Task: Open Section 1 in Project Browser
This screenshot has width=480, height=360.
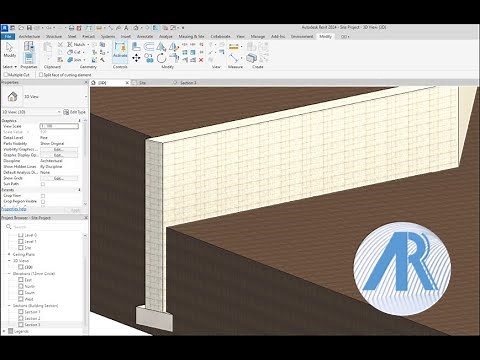Action: point(32,312)
